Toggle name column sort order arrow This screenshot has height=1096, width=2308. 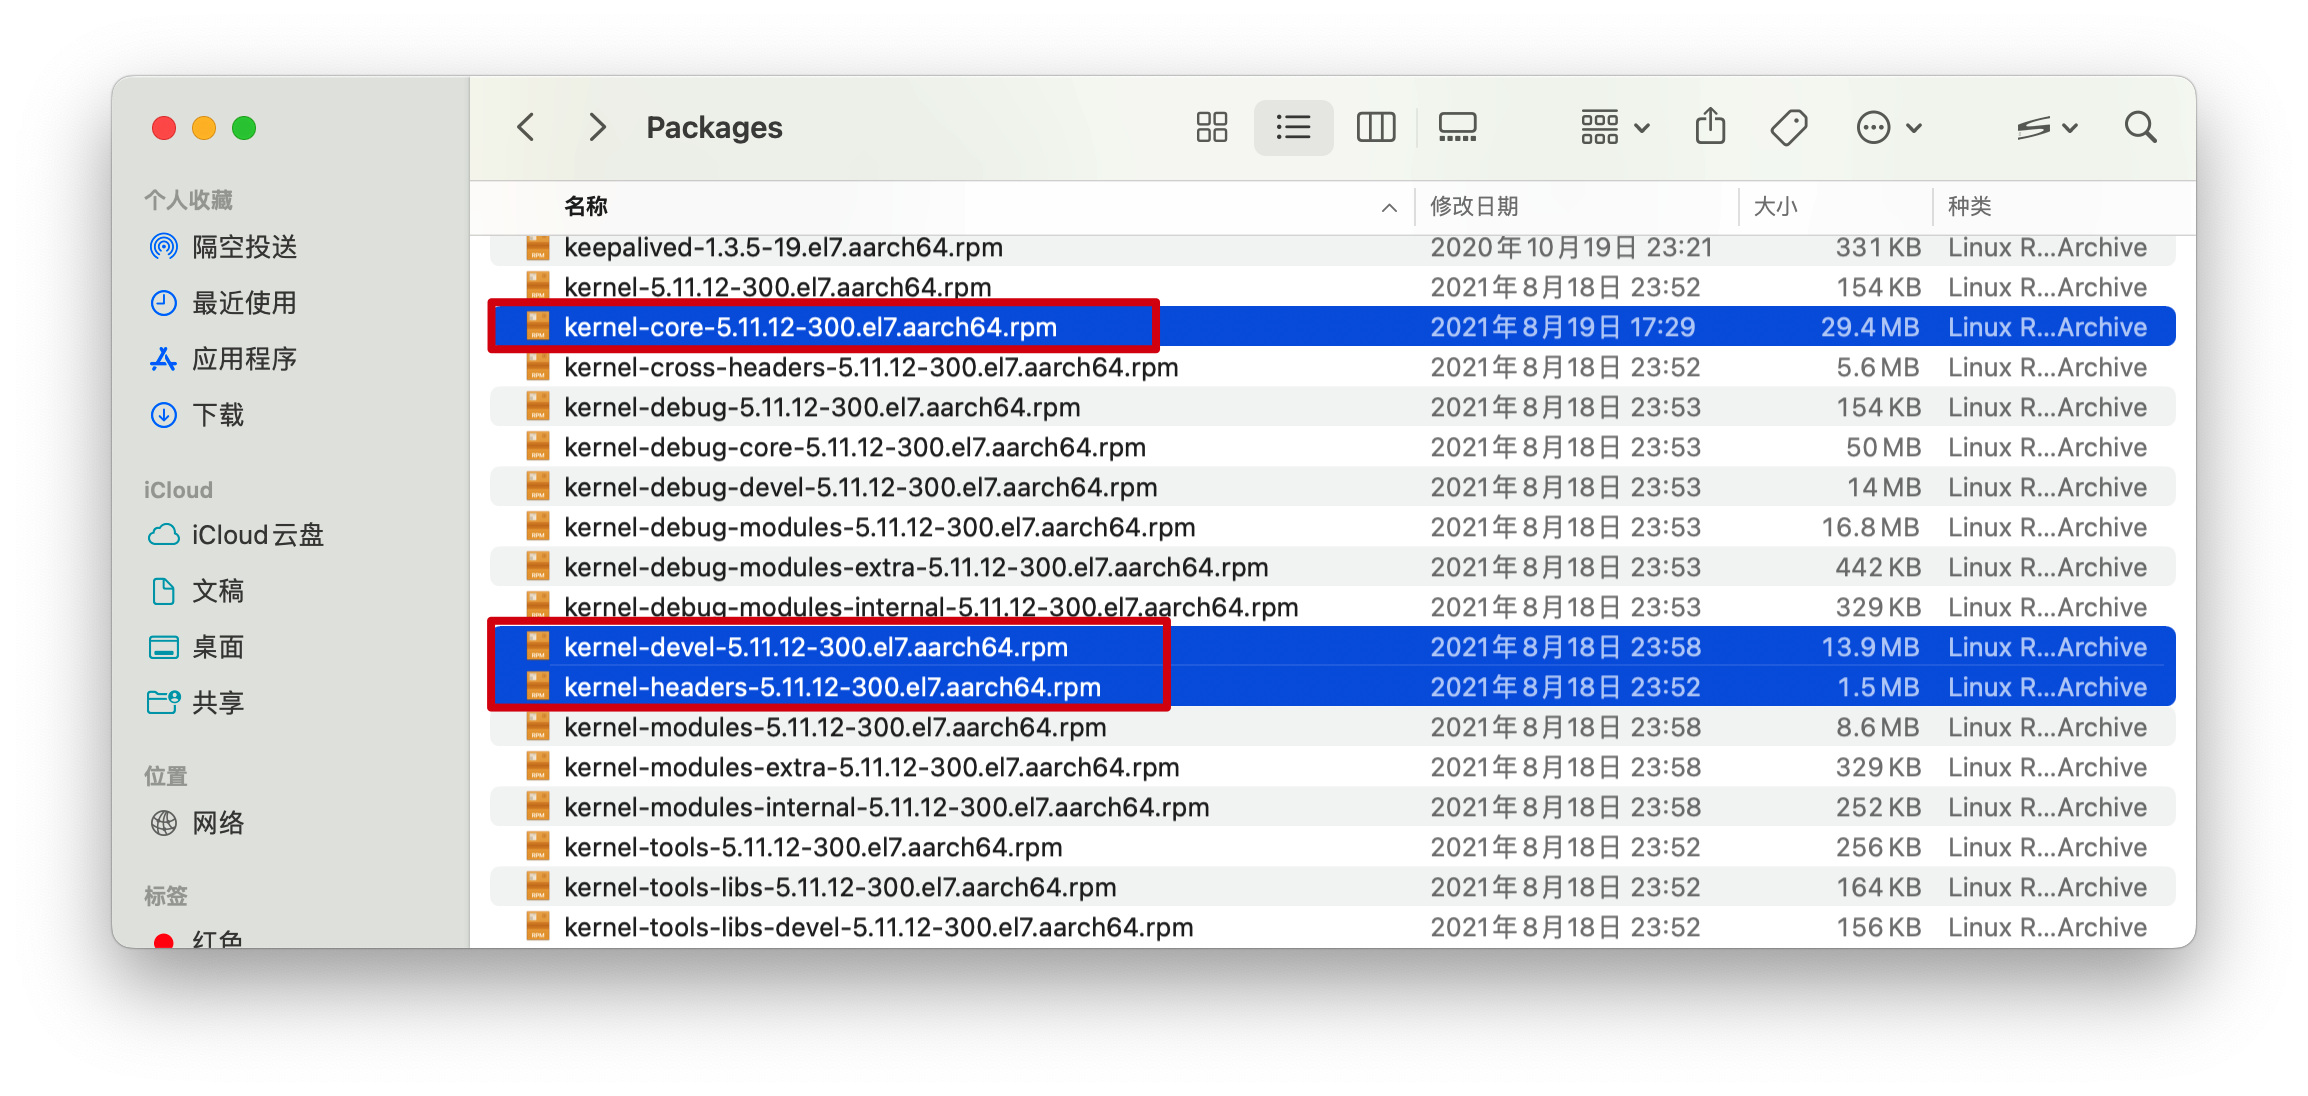pos(1389,208)
